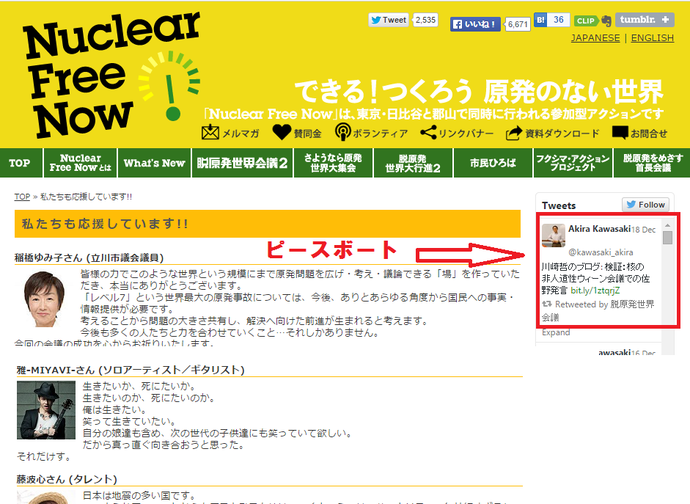Share the page via tumblr button
The width and height of the screenshot is (690, 504).
click(644, 20)
